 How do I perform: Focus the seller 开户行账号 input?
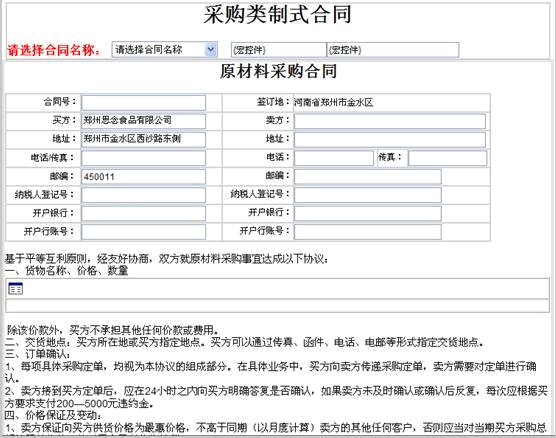pos(368,232)
